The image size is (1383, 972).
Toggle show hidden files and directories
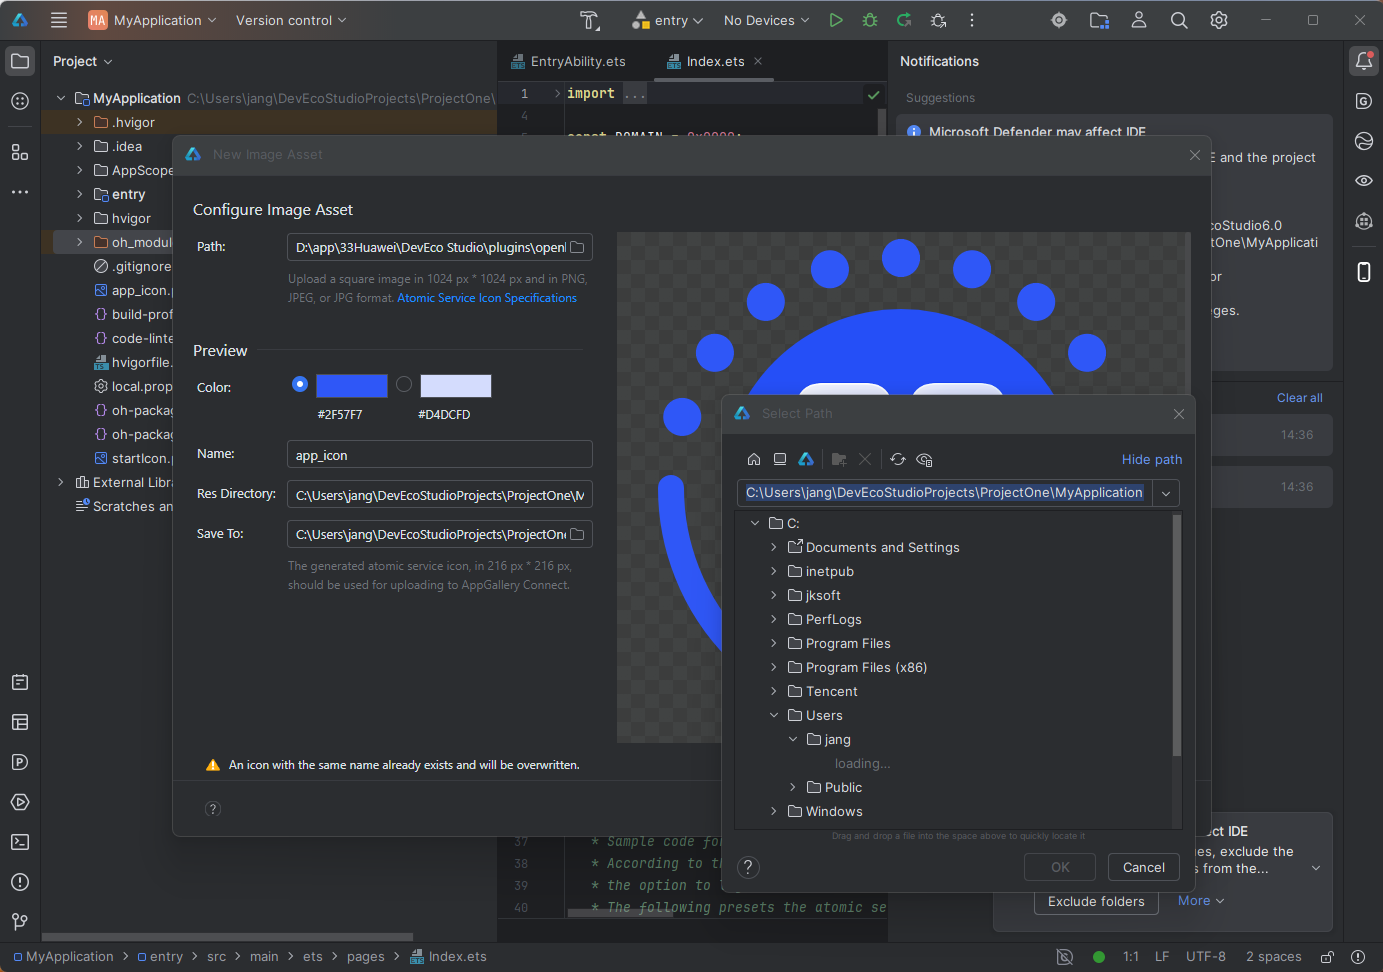[924, 460]
